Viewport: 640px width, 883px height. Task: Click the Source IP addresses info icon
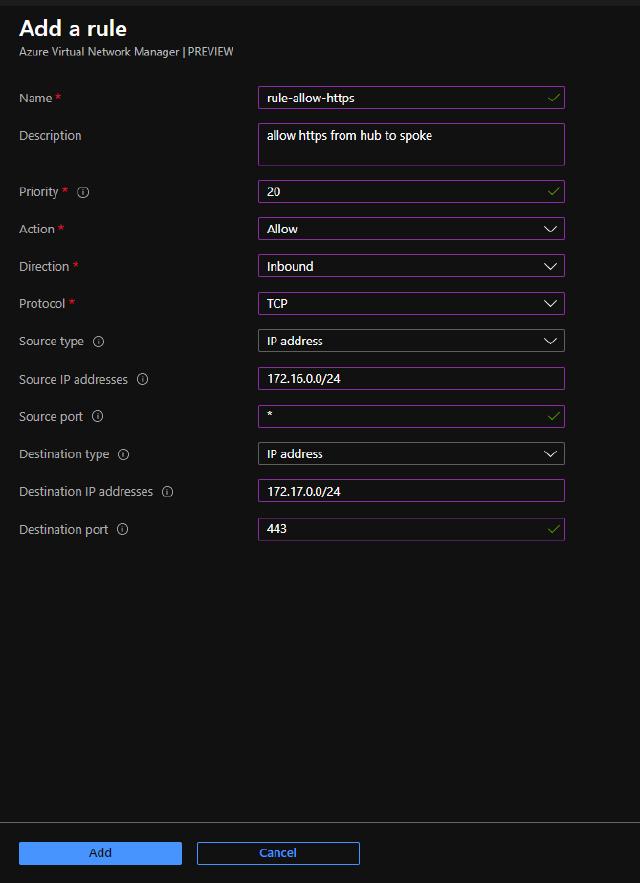point(142,380)
